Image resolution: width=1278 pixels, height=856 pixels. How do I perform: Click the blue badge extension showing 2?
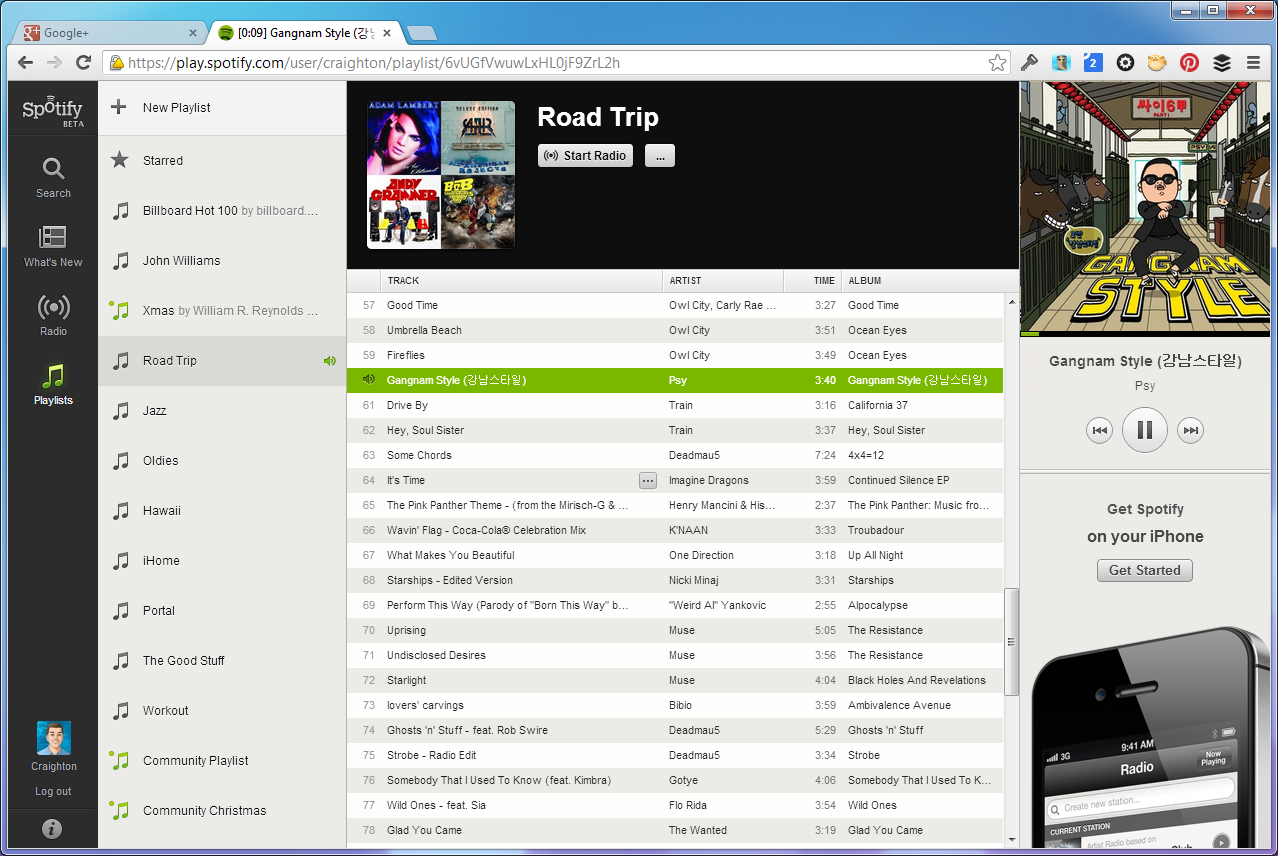click(1092, 62)
